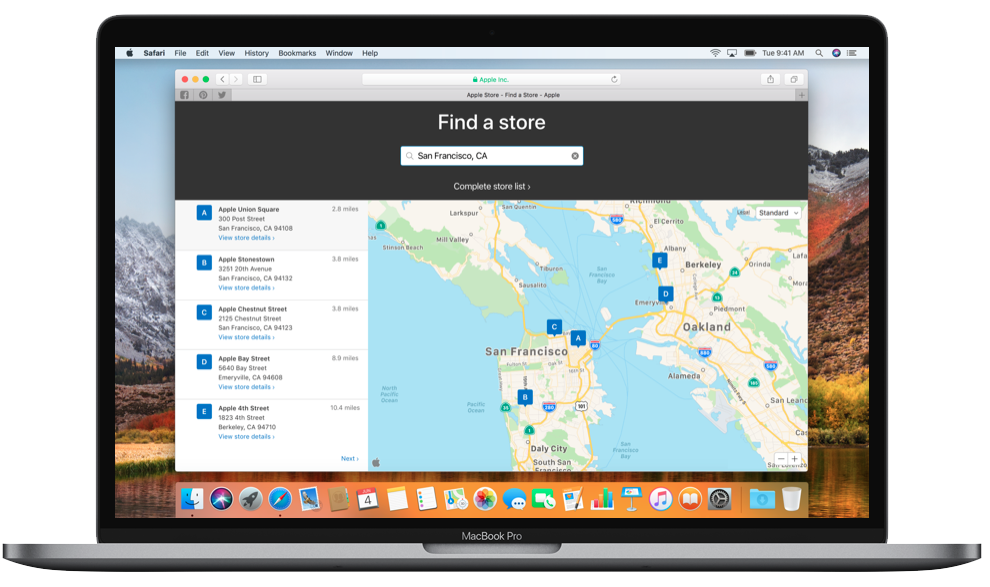Screen dimensions: 990x587
Task: Toggle the Safari sidebar button
Action: pos(258,79)
